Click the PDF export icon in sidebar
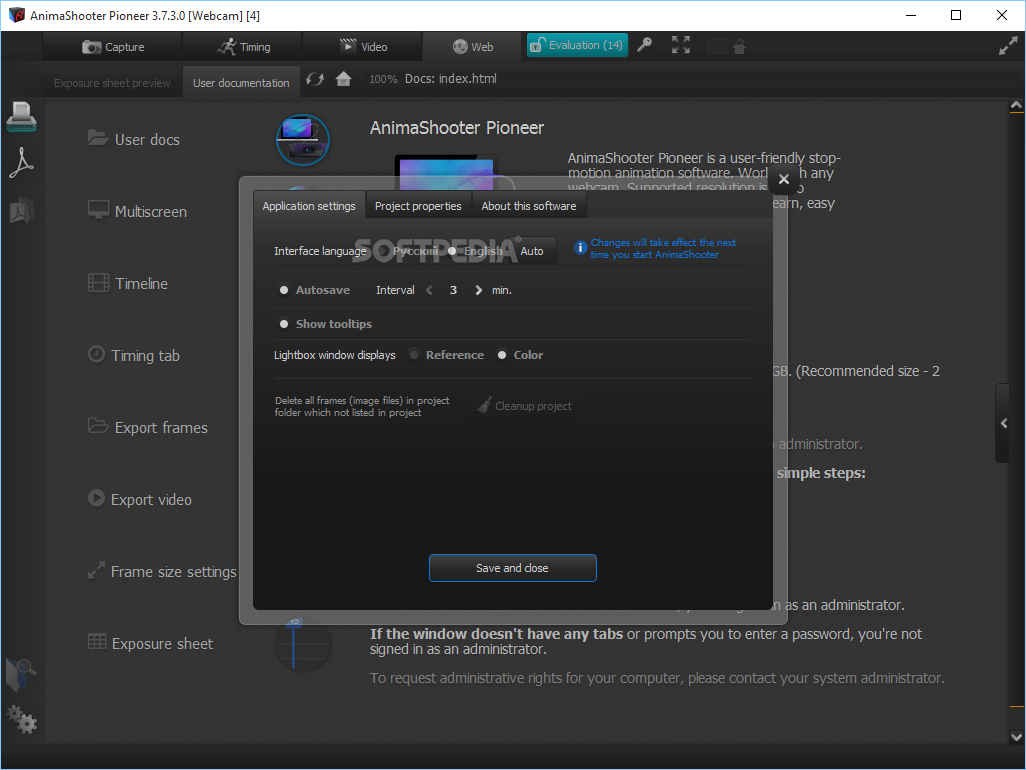1026x770 pixels. pyautogui.click(x=21, y=163)
